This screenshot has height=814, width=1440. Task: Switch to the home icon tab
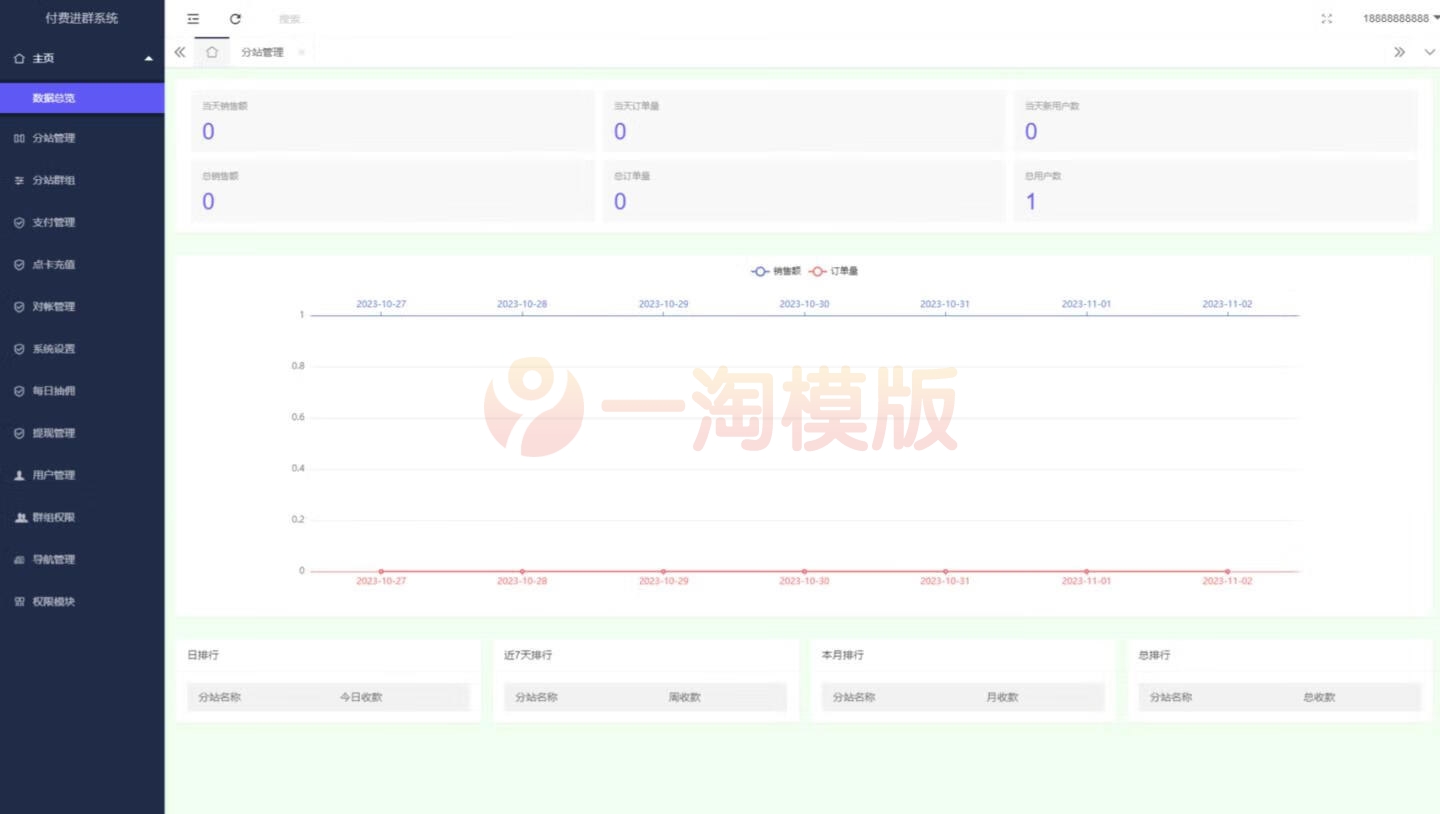tap(212, 52)
